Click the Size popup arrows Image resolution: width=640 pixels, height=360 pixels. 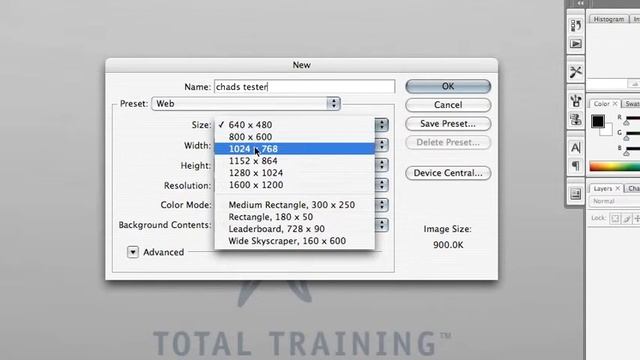click(x=382, y=125)
